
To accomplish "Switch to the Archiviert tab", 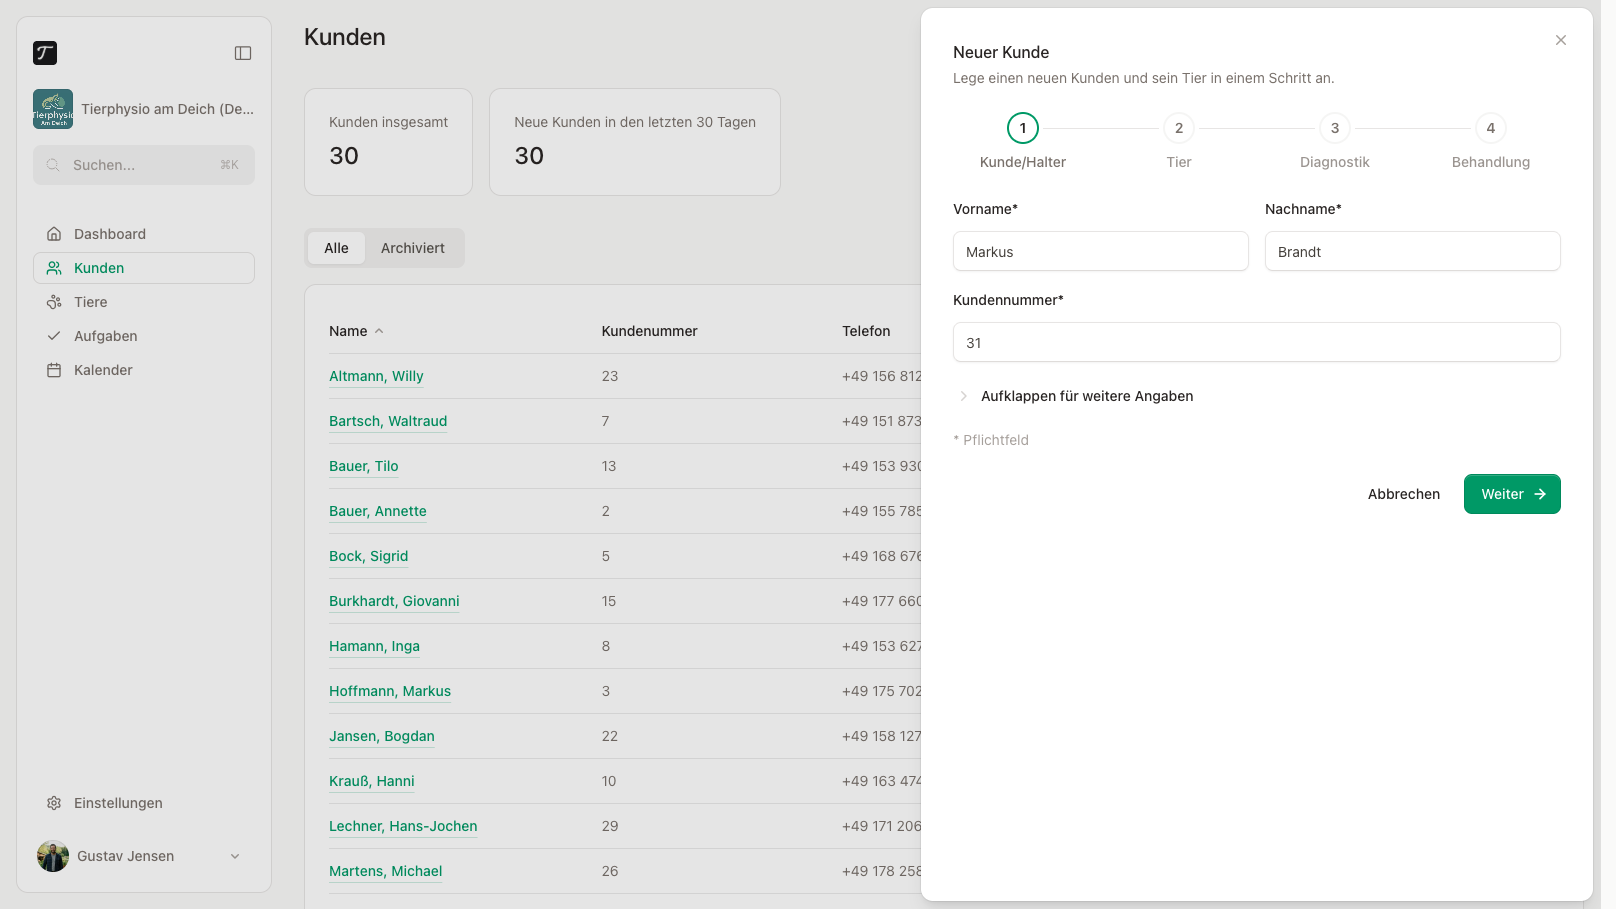I will pos(412,248).
